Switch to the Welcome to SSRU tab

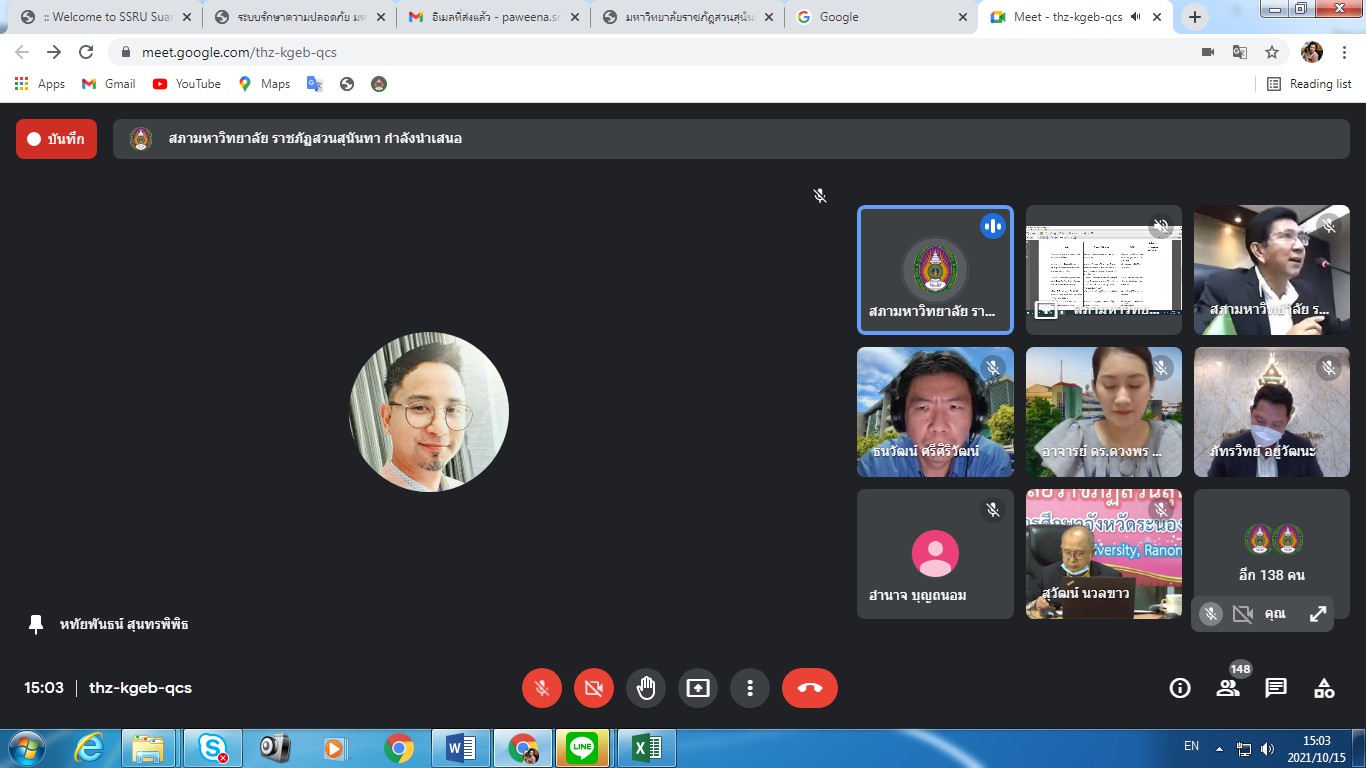click(100, 17)
